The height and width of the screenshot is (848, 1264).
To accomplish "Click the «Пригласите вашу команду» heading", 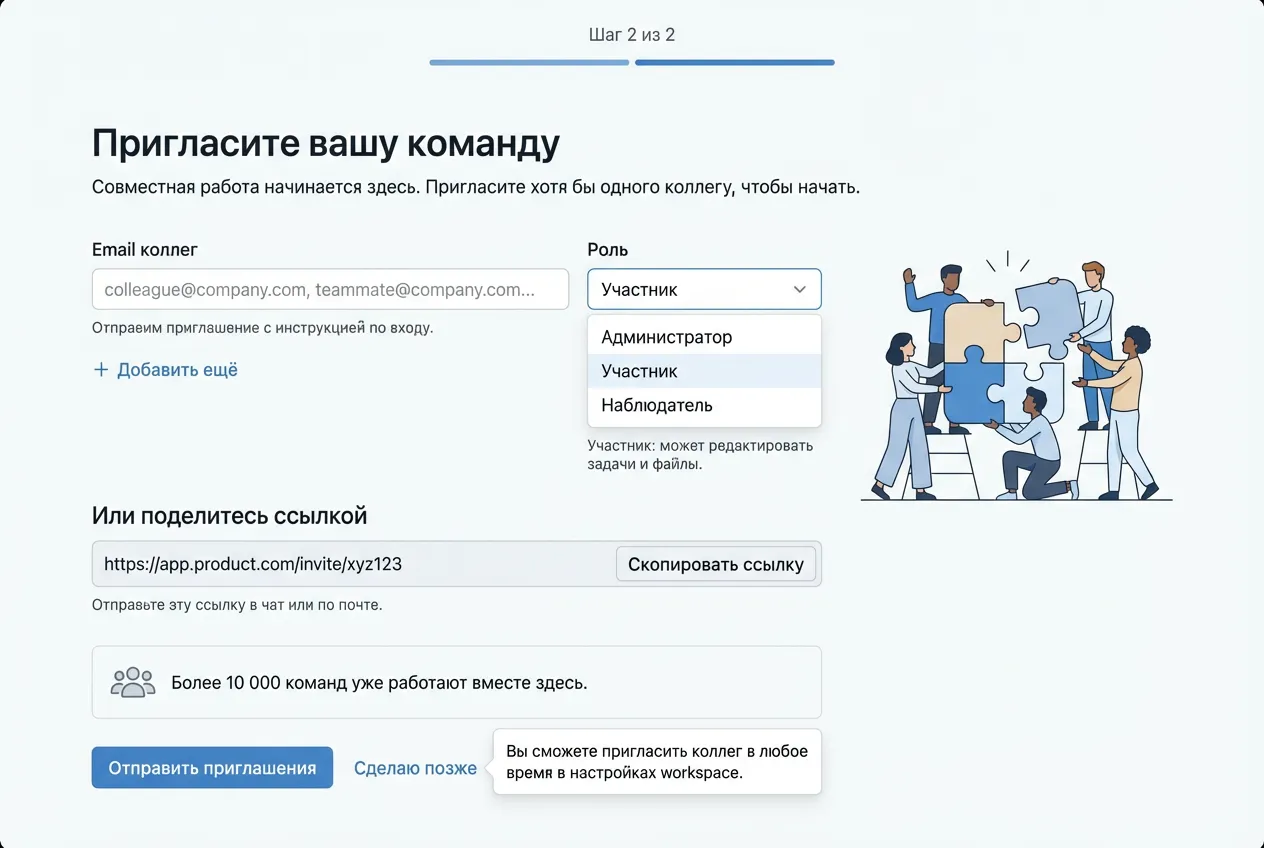I will (x=325, y=144).
